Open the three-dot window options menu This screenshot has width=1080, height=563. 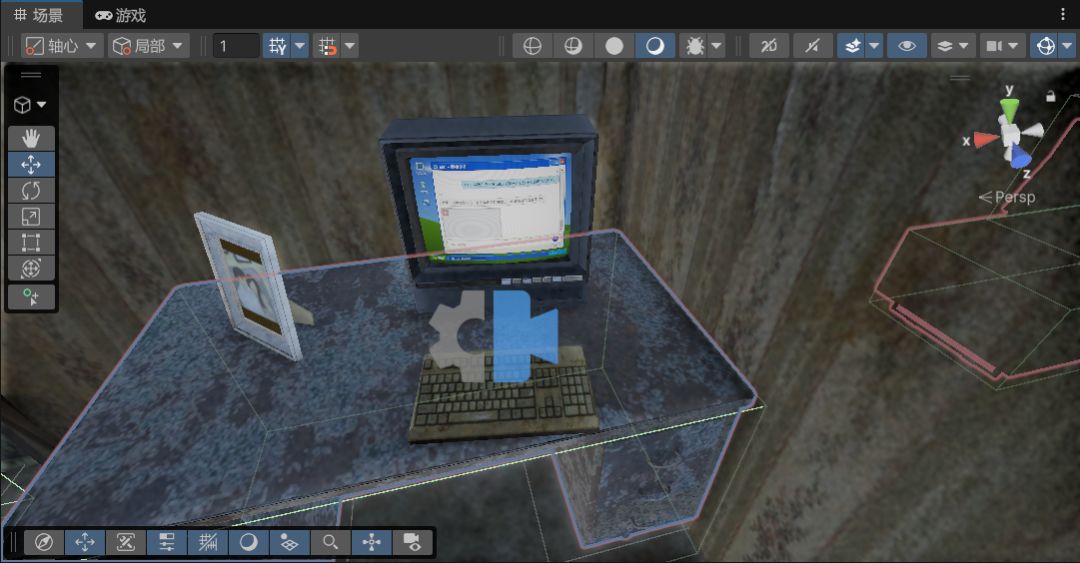[x=1063, y=14]
